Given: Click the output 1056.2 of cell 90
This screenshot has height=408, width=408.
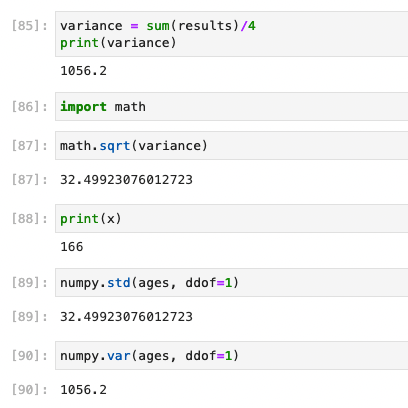Looking at the screenshot, I should pyautogui.click(x=83, y=390).
